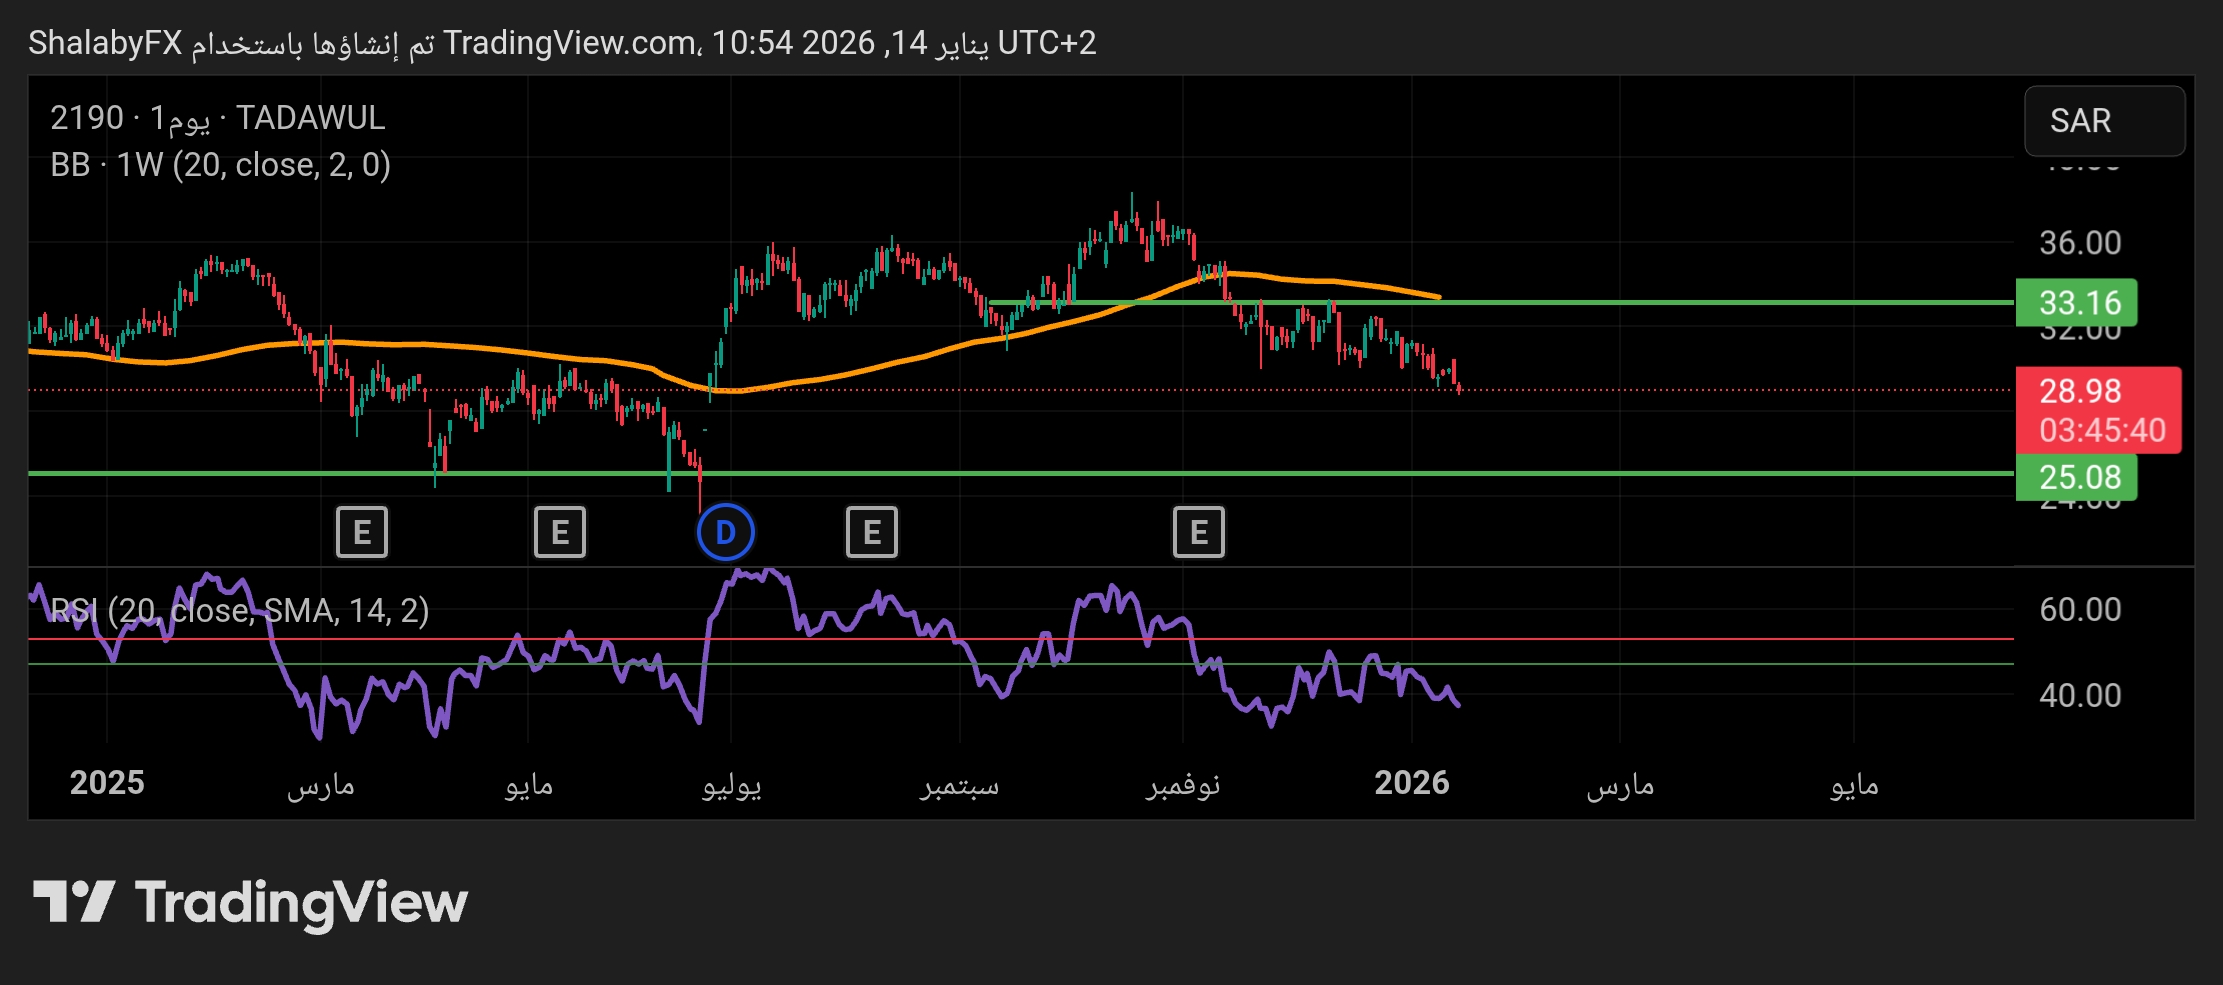The image size is (2223, 985).
Task: Click the green 25.08 price label
Action: pyautogui.click(x=2077, y=477)
